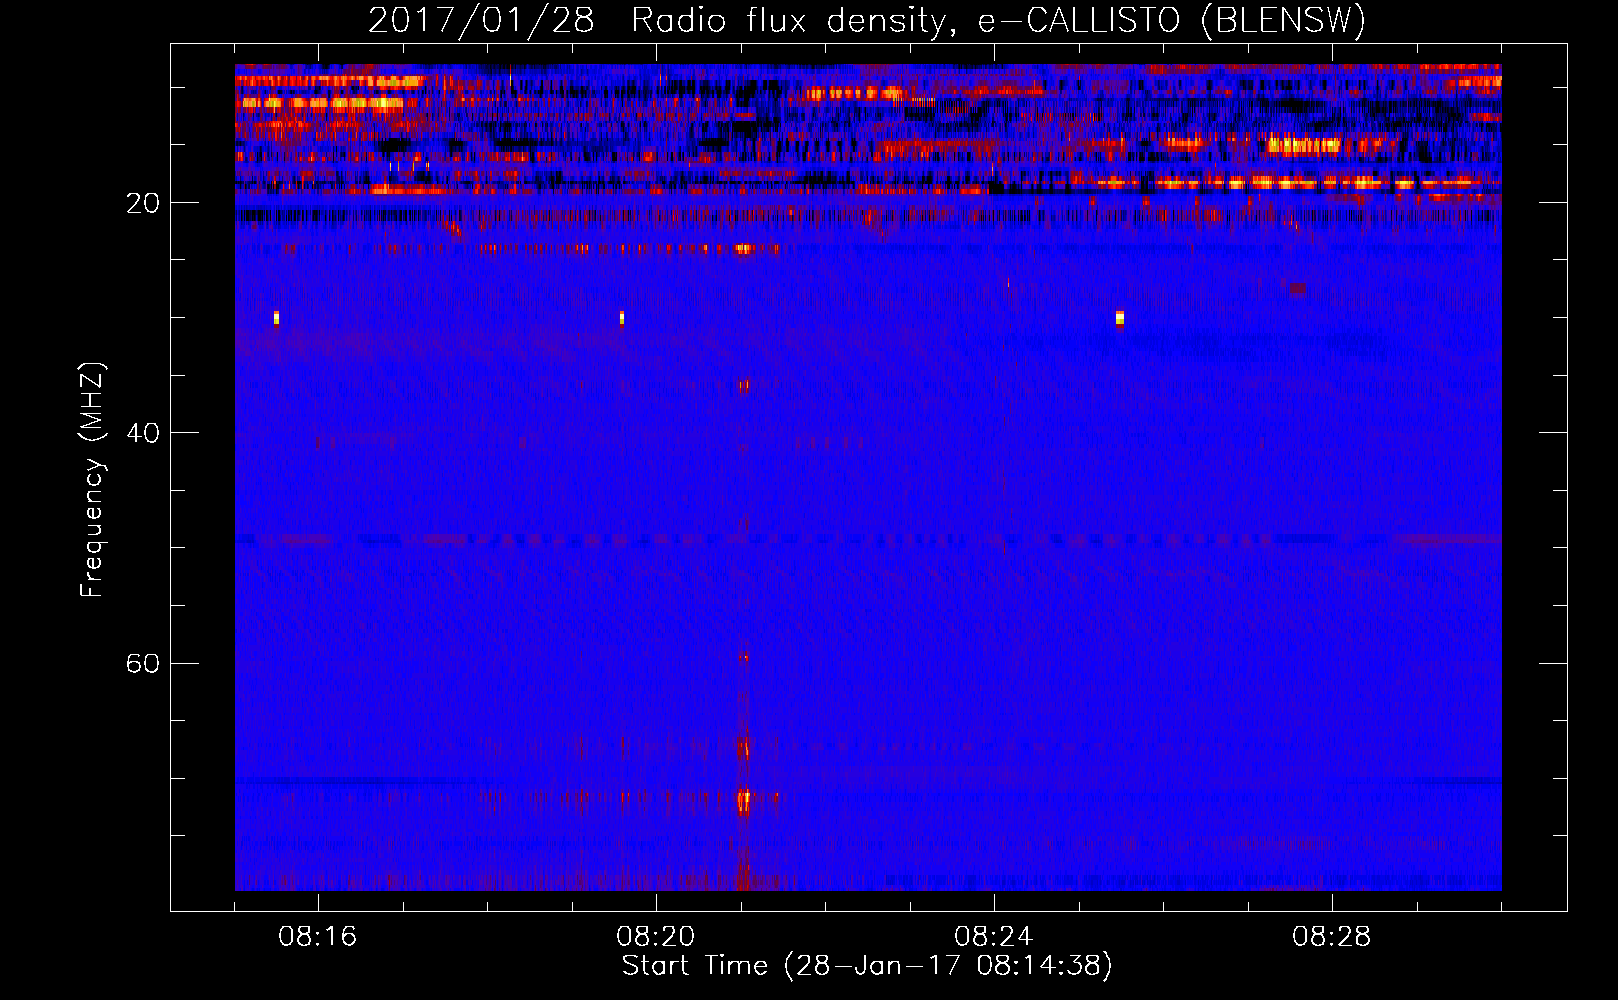
Task: Click the 08:16 time tick label
Action: pyautogui.click(x=318, y=937)
